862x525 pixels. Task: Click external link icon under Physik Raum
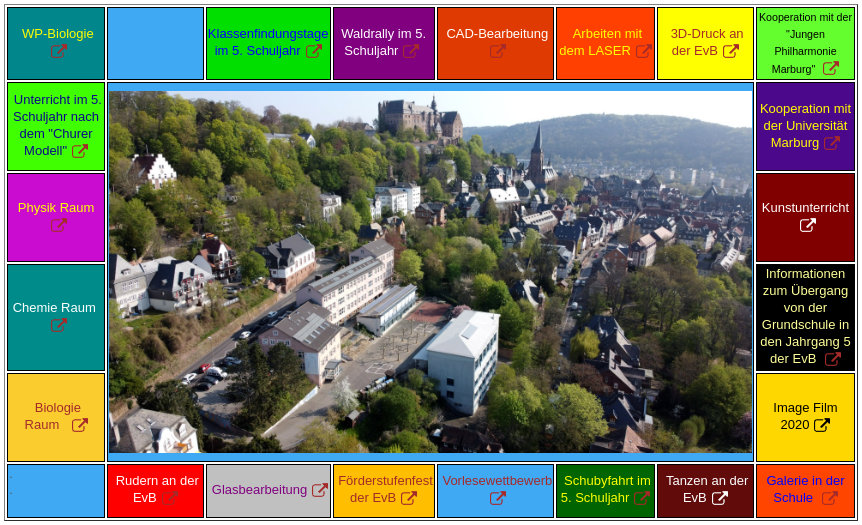click(59, 226)
